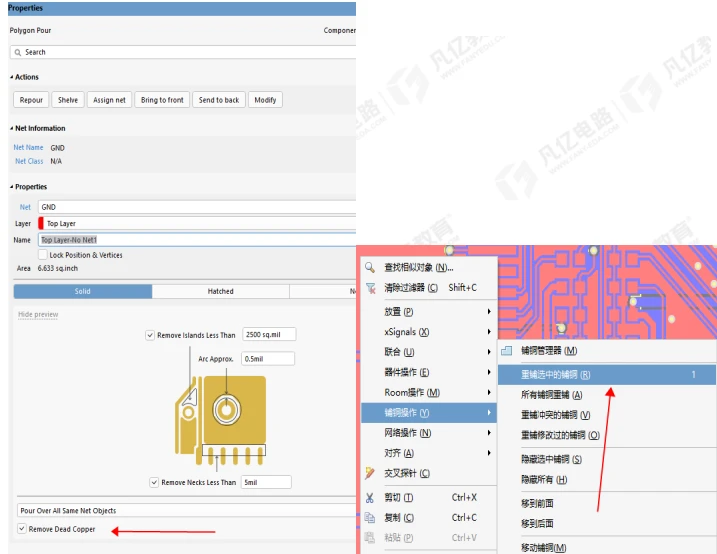Collapse the Actions section
This screenshot has width=717, height=554.
tap(11, 77)
